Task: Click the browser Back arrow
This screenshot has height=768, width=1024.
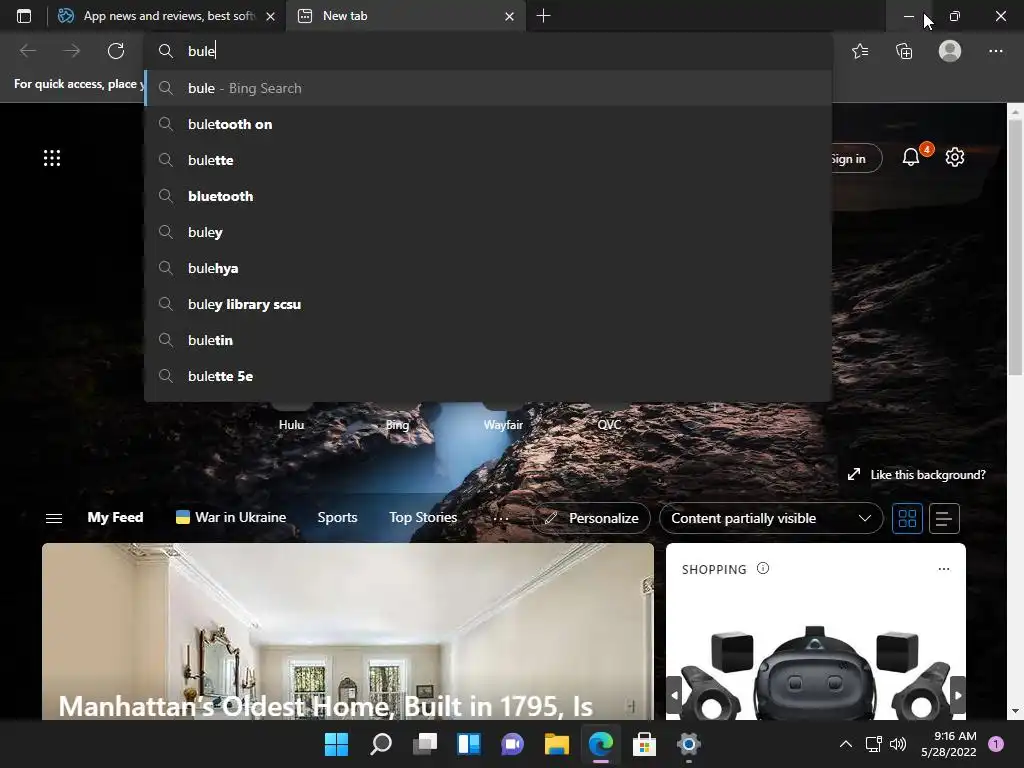Action: [x=27, y=51]
